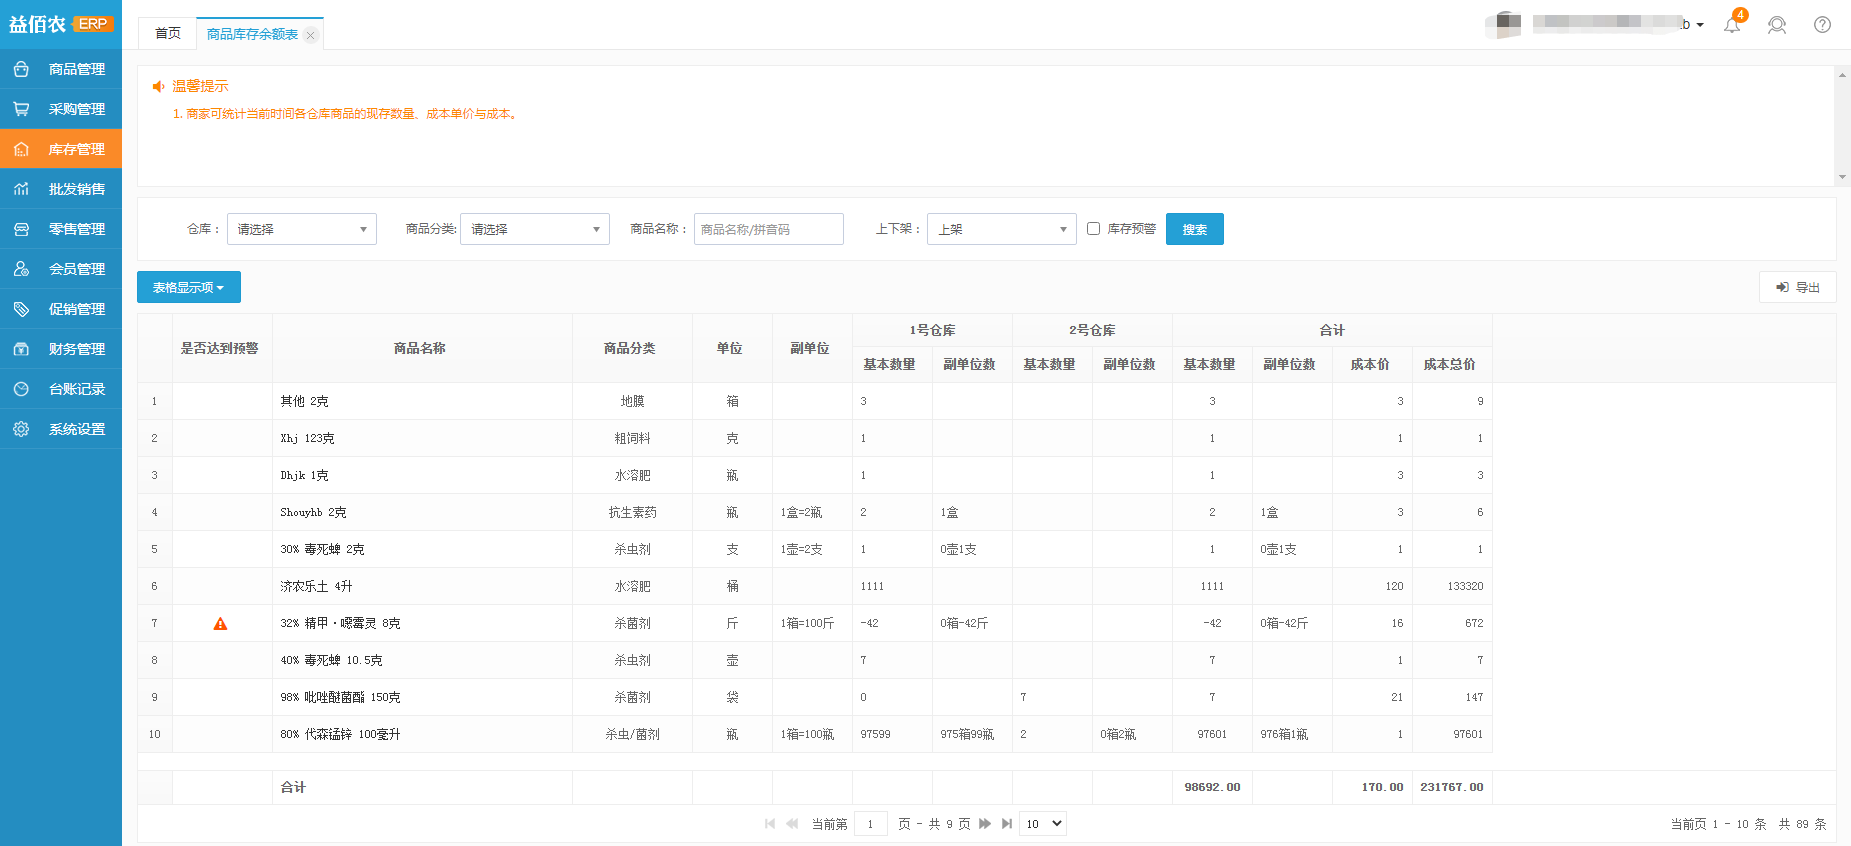Click the customer service headset icon
This screenshot has height=846, width=1851.
pos(1777,25)
